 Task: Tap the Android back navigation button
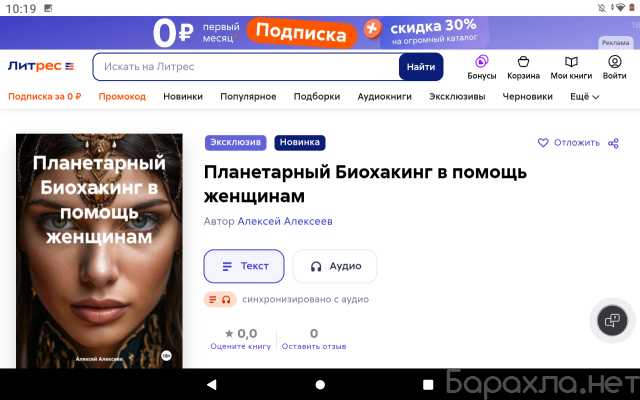211,384
